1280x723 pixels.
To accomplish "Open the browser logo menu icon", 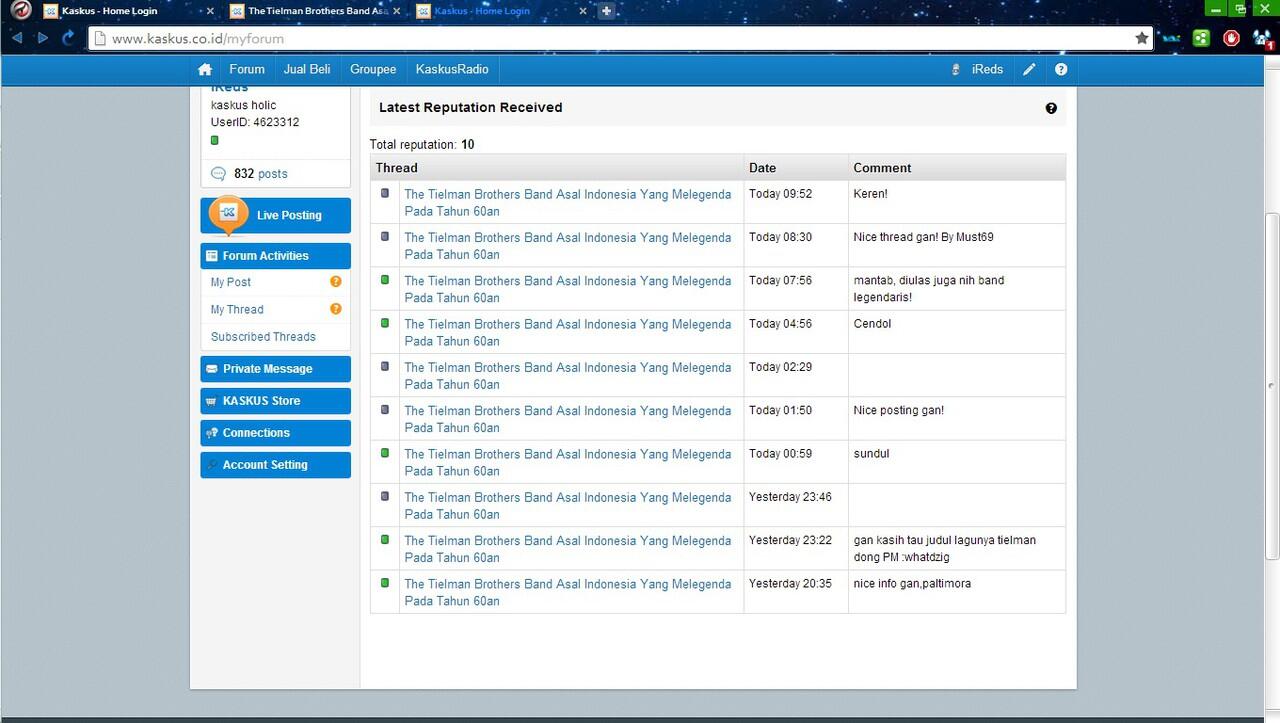I will point(19,11).
